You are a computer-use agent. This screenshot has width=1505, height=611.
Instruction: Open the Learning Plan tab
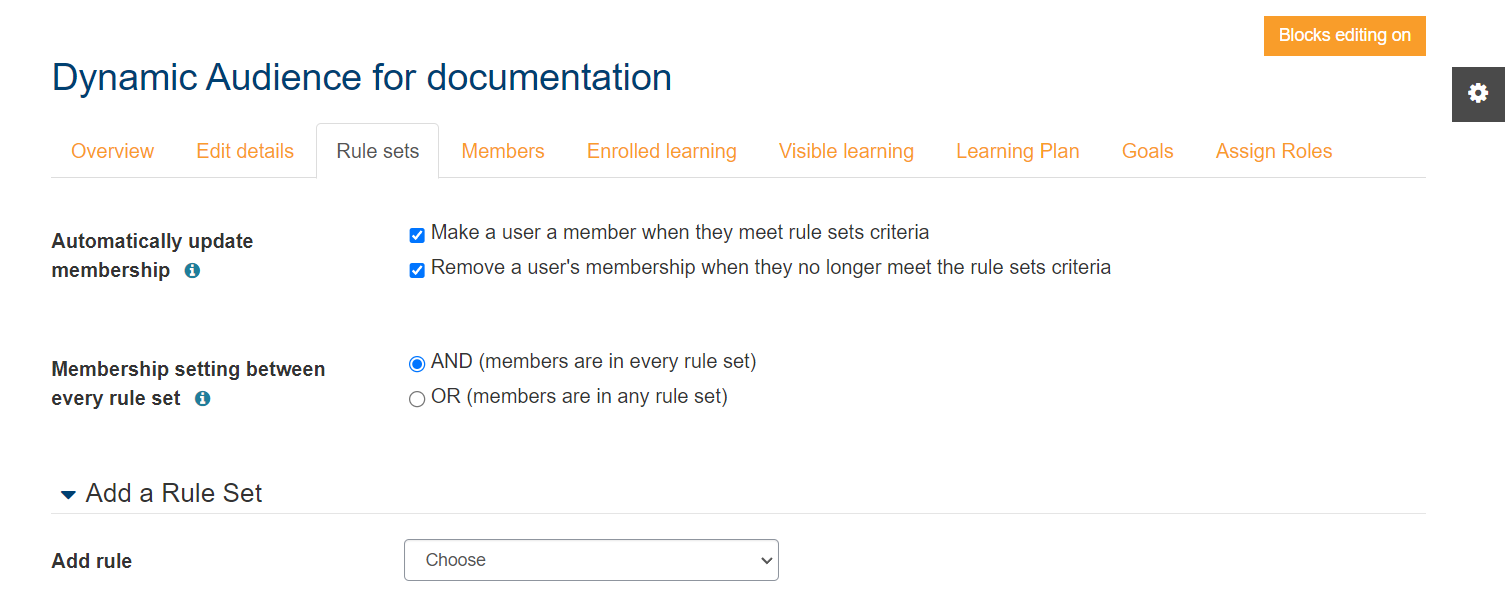[x=1017, y=150]
